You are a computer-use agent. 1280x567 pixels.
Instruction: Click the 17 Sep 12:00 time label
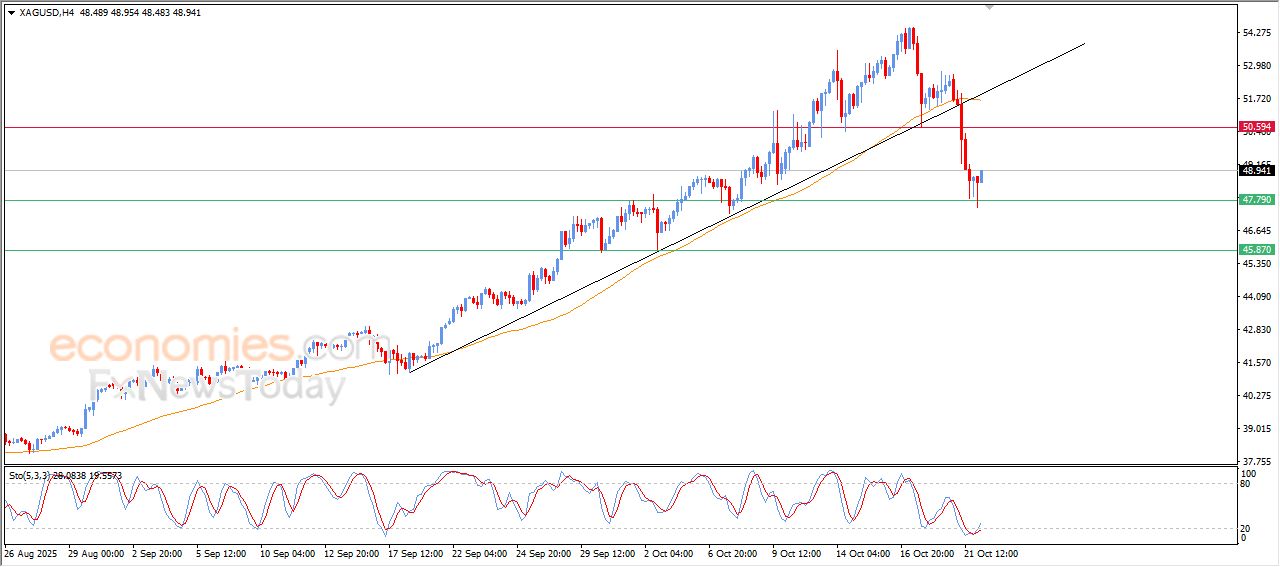414,552
